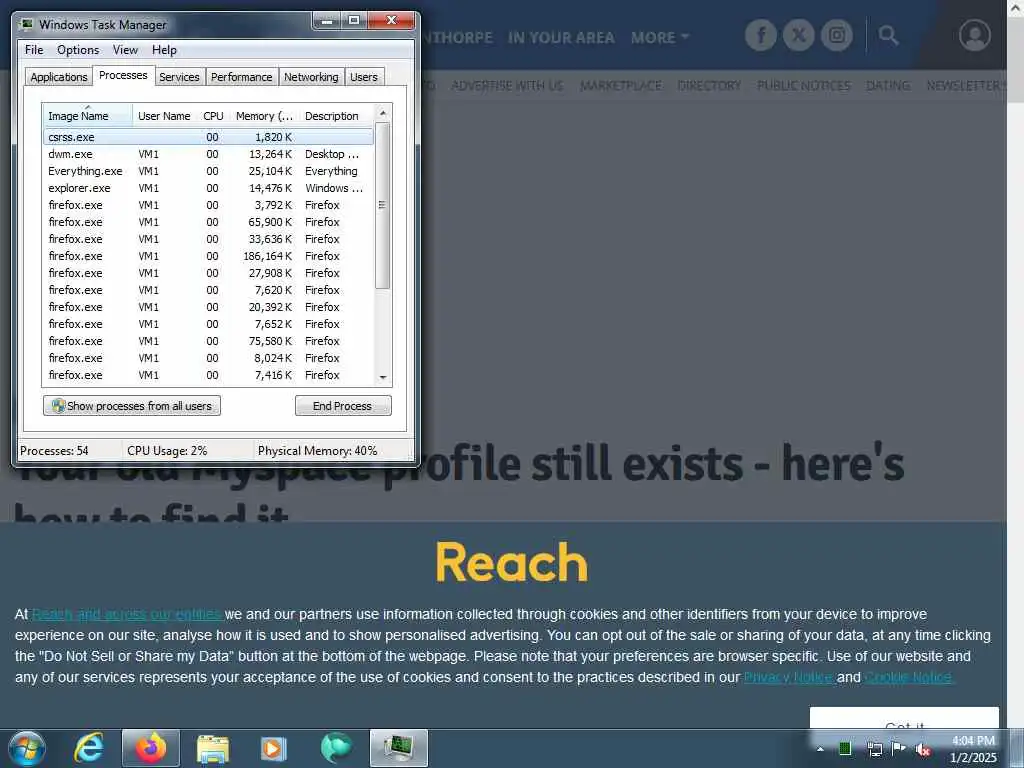Screen dimensions: 1024x768
Task: Click the End Process button
Action: (343, 406)
